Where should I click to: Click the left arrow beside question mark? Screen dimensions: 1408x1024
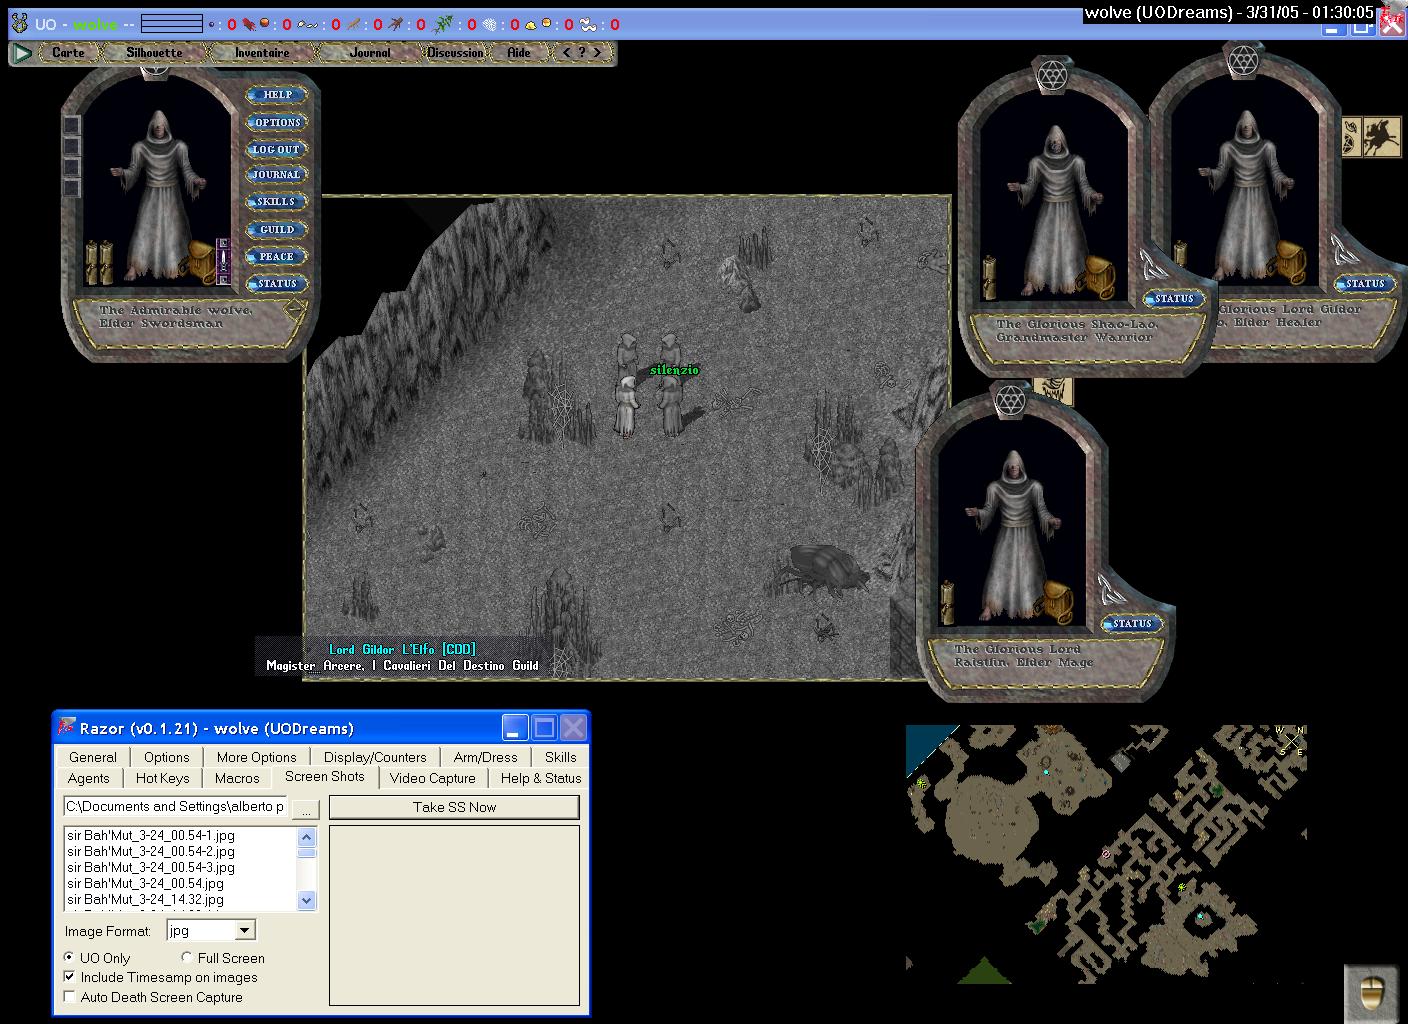point(567,53)
